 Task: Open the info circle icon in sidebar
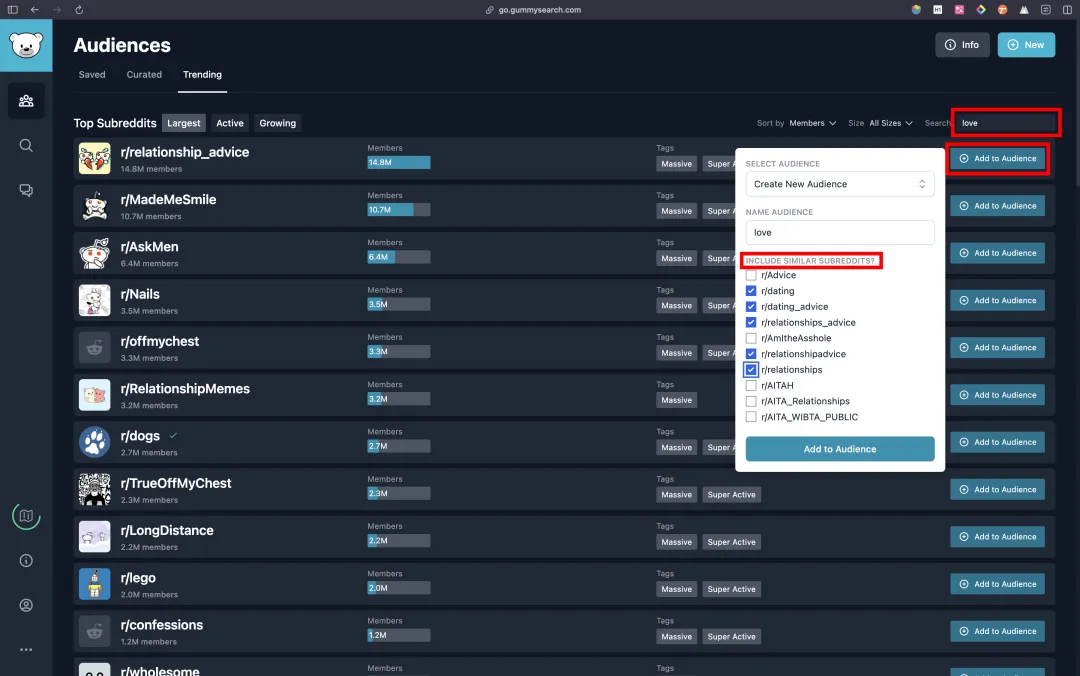[x=26, y=561]
